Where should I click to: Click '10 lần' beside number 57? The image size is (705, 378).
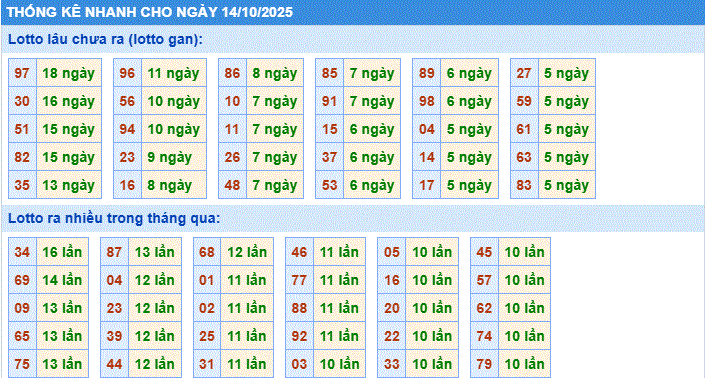pos(524,280)
